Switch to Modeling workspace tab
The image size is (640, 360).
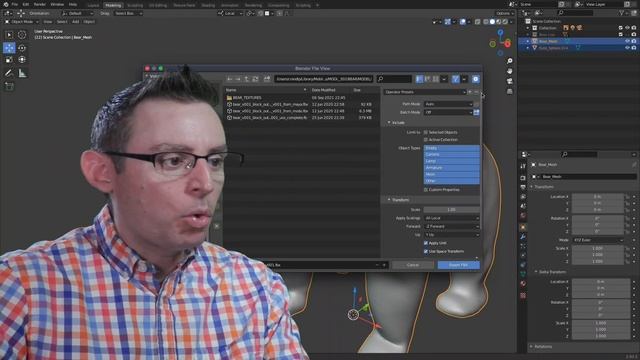click(113, 5)
